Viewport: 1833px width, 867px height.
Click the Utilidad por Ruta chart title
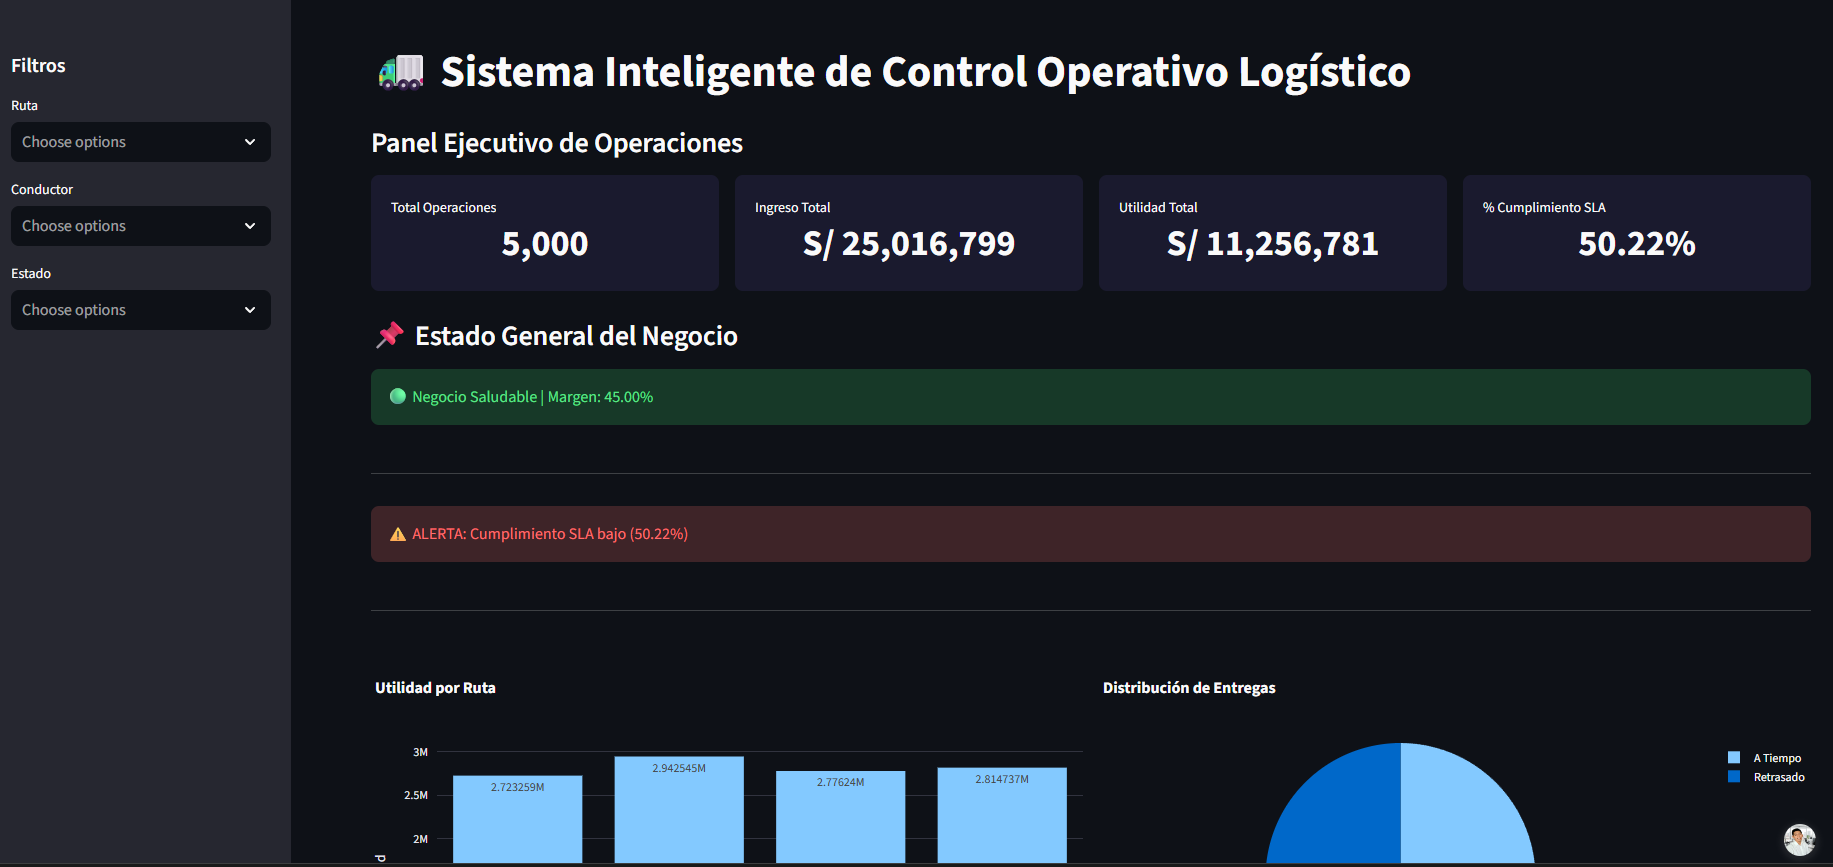435,688
